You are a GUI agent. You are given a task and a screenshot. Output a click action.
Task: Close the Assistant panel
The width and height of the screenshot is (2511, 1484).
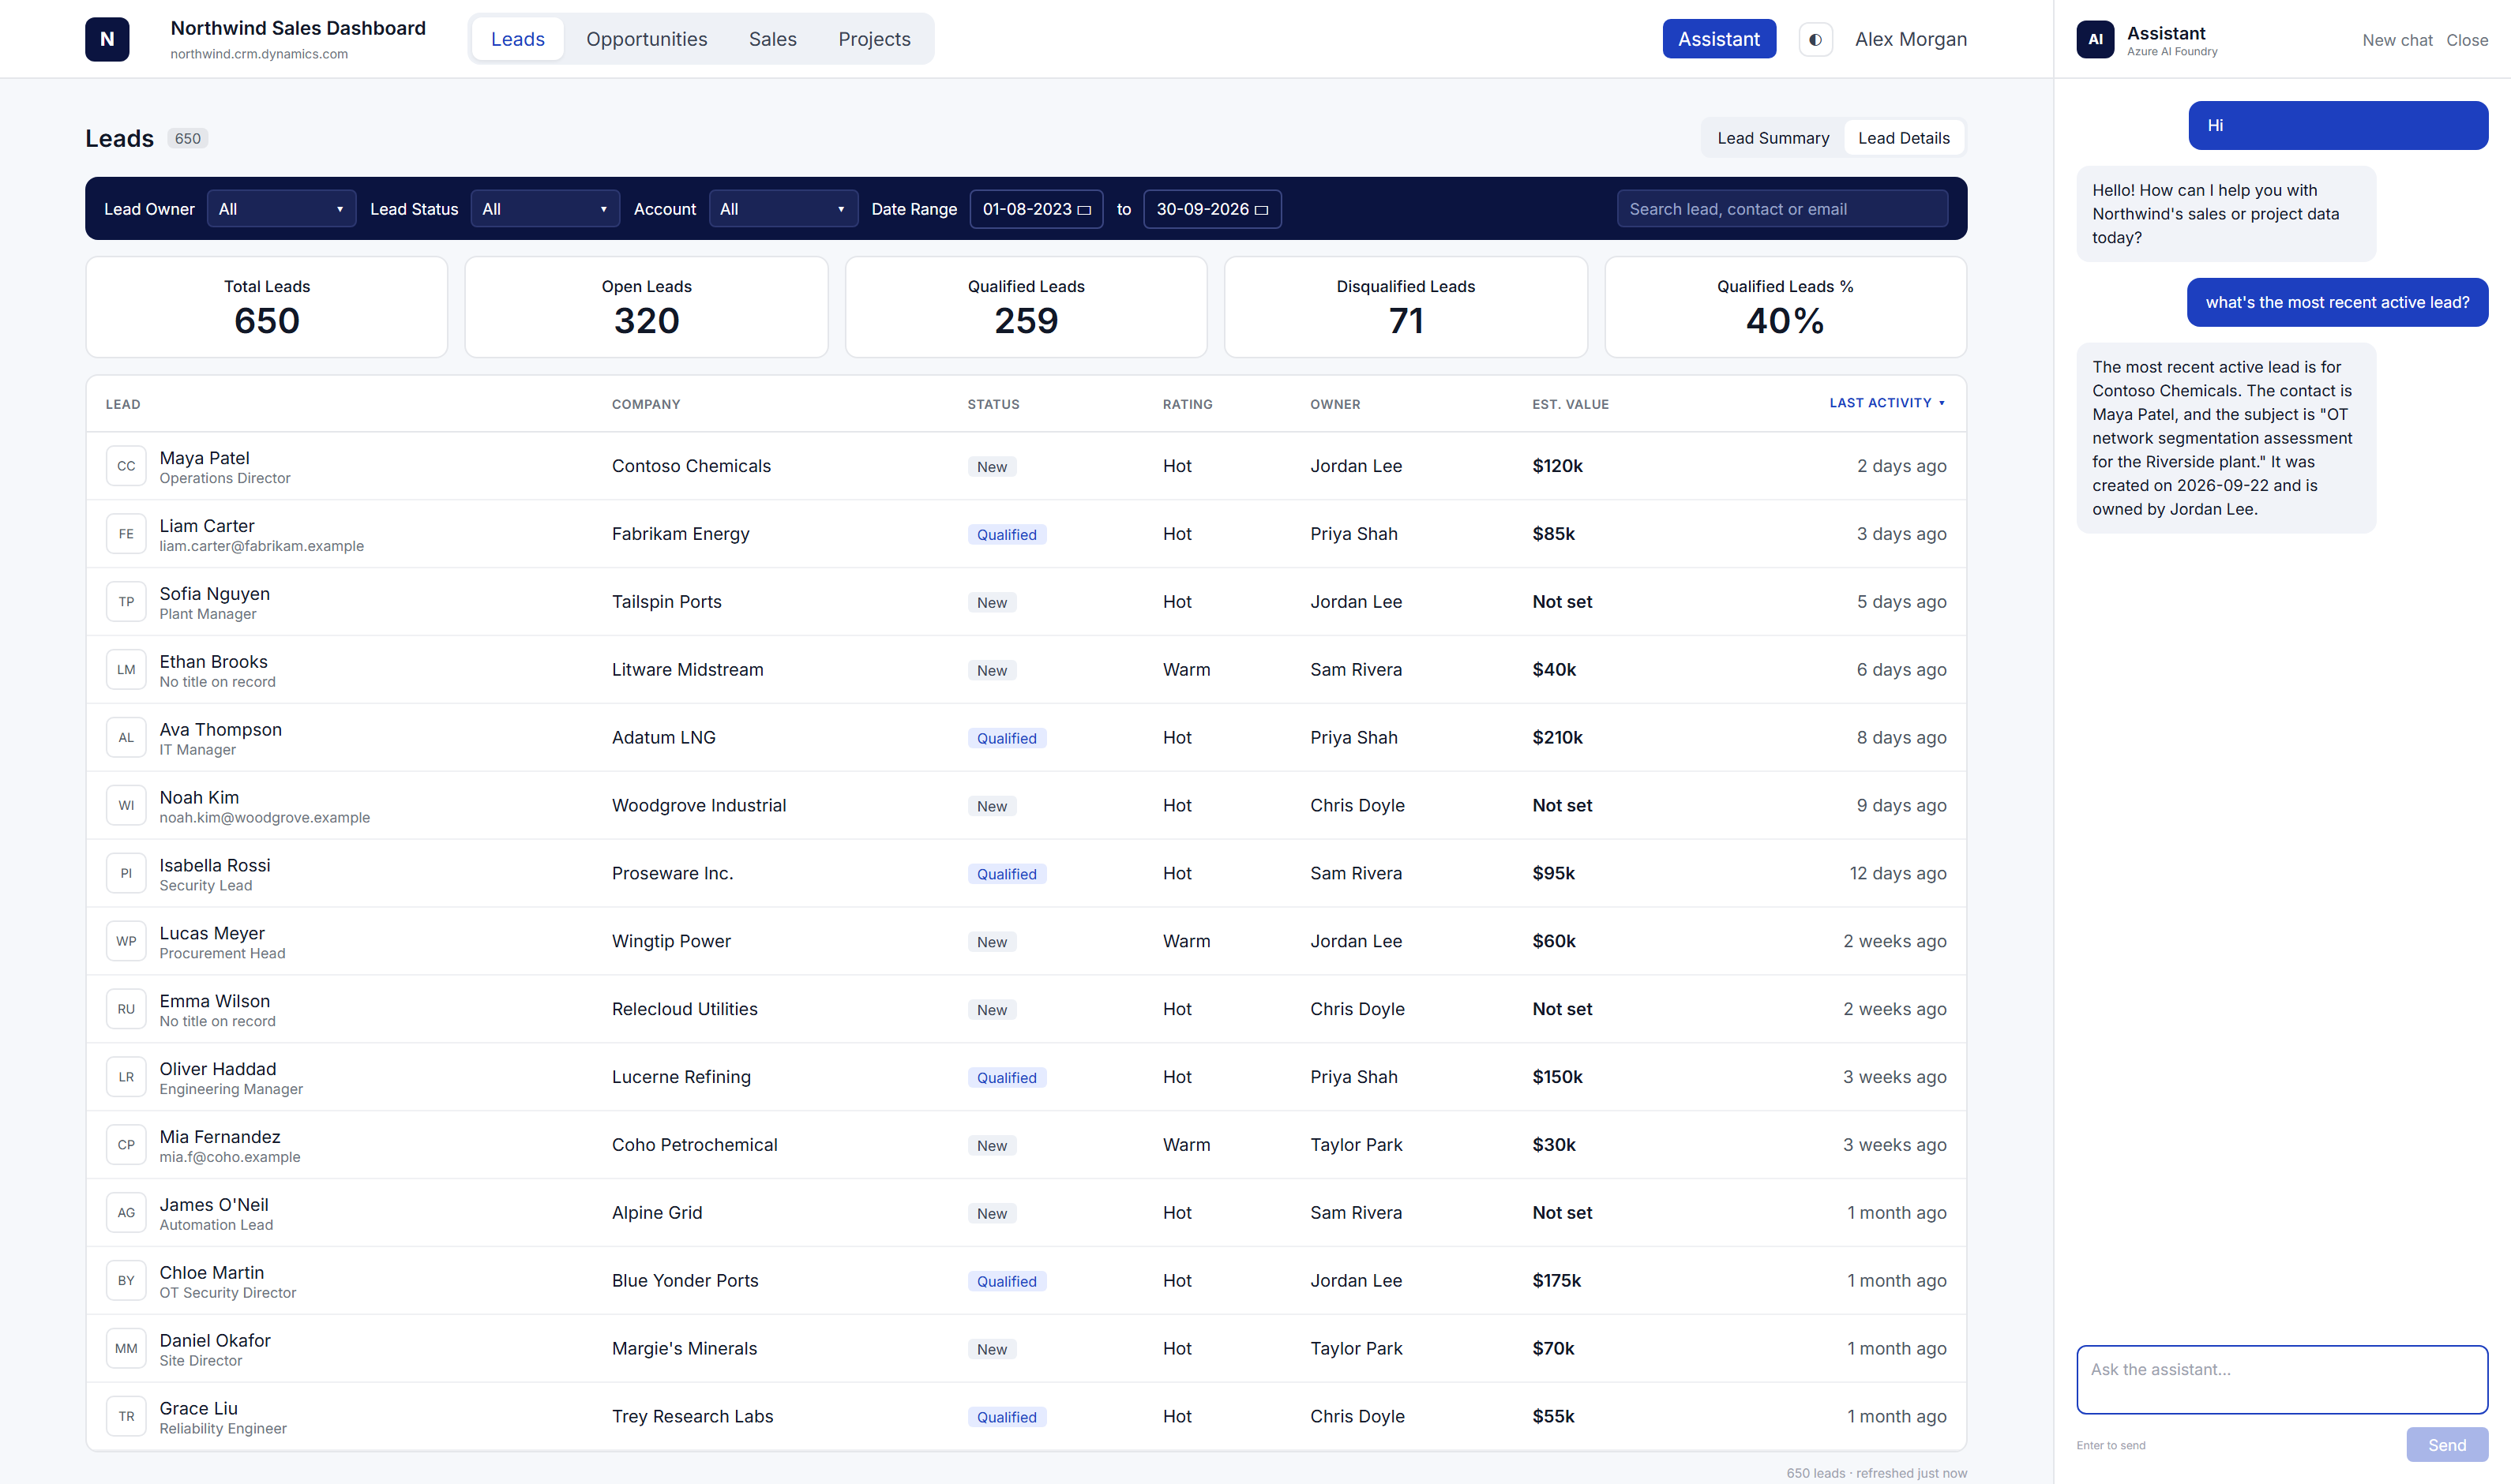[x=2467, y=40]
